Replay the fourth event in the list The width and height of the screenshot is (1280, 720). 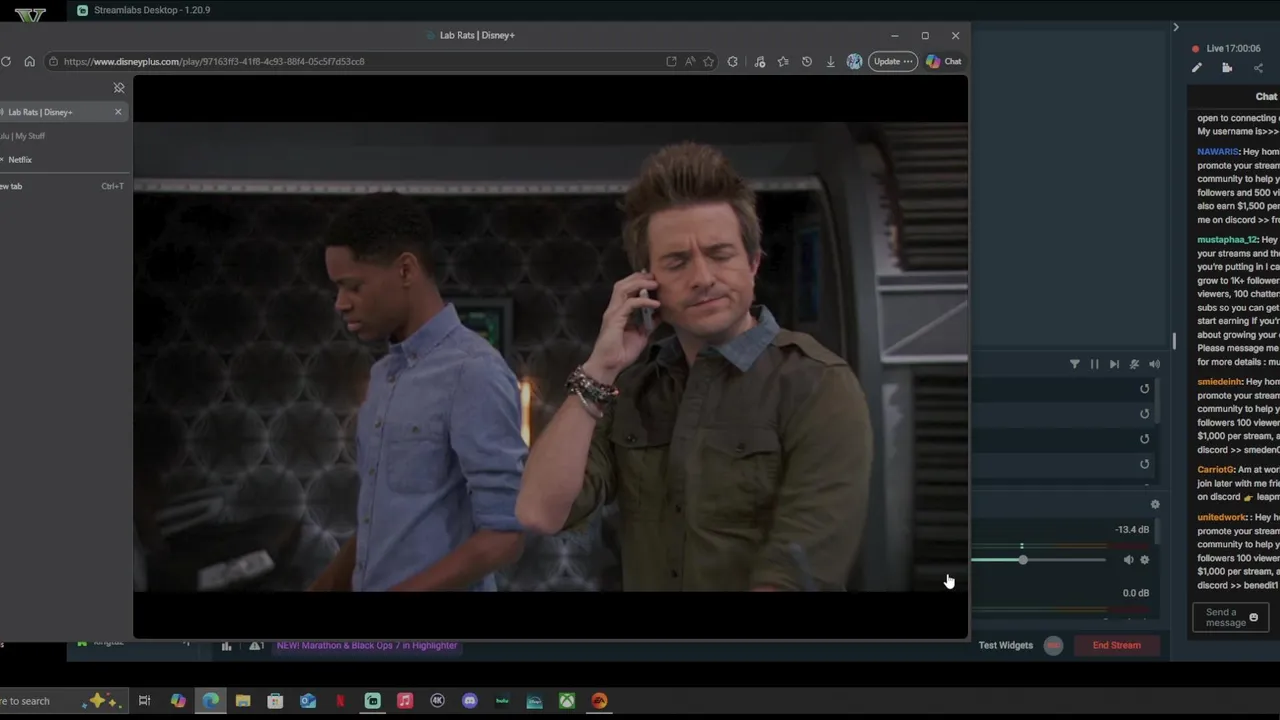1144,464
